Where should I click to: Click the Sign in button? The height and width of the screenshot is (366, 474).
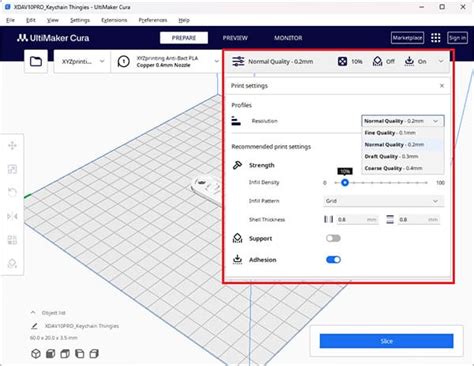pos(457,38)
